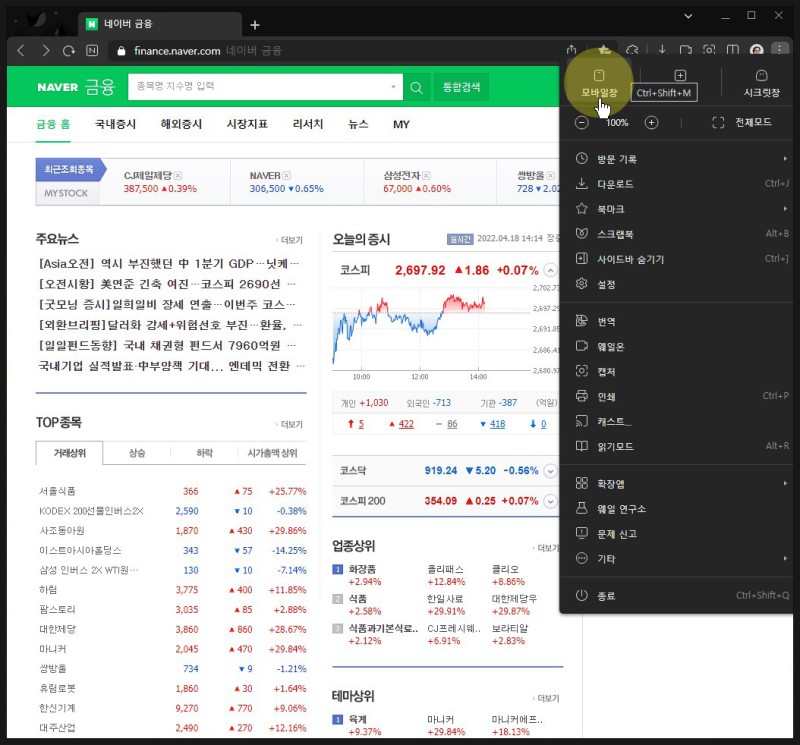Open the MY navigation tab
Screen dimensions: 800x745
pos(401,124)
